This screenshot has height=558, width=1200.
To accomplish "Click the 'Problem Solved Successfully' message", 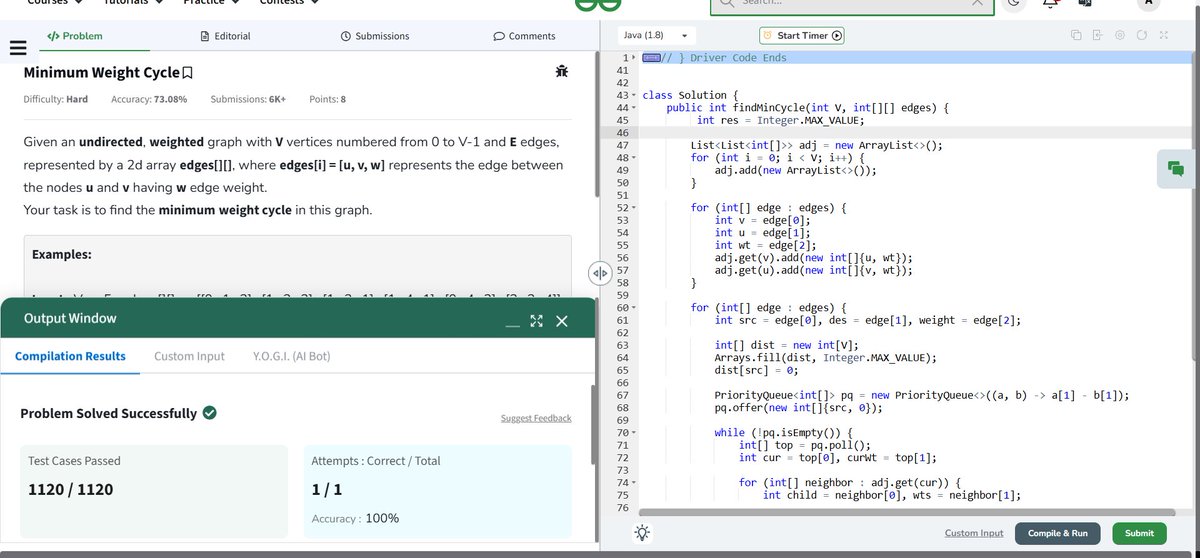I will [108, 413].
